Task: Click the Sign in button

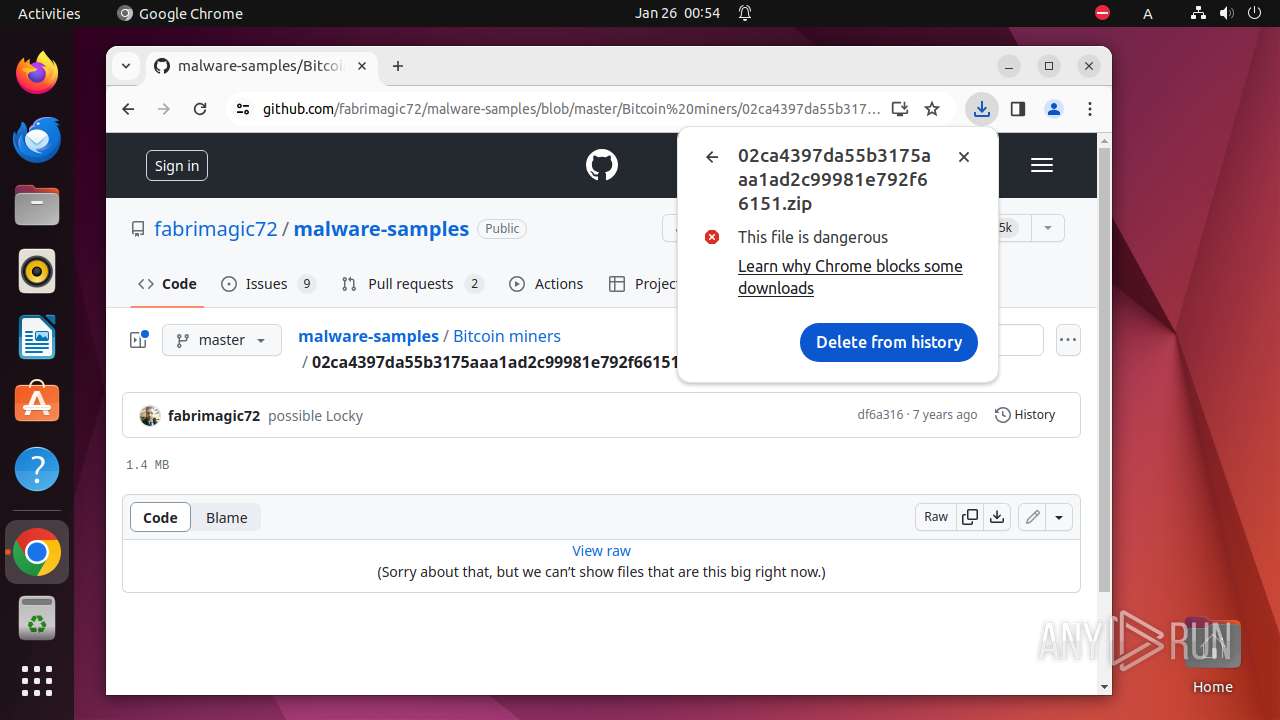Action: [177, 166]
